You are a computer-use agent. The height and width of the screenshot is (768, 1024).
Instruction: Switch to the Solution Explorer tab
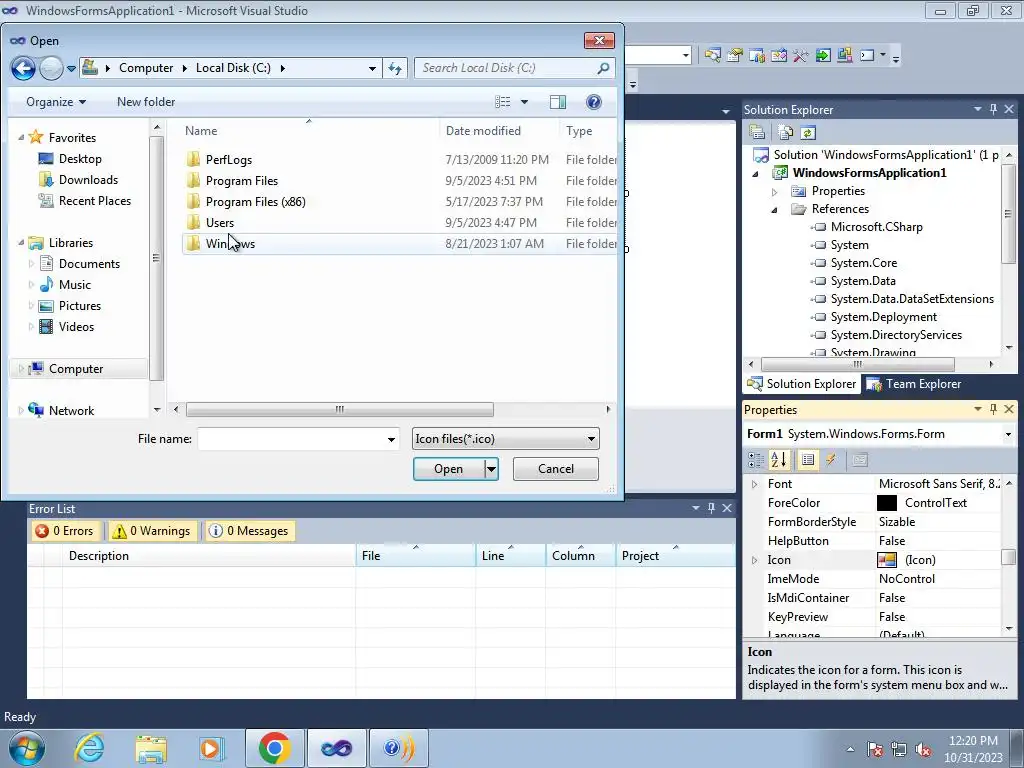pyautogui.click(x=802, y=384)
